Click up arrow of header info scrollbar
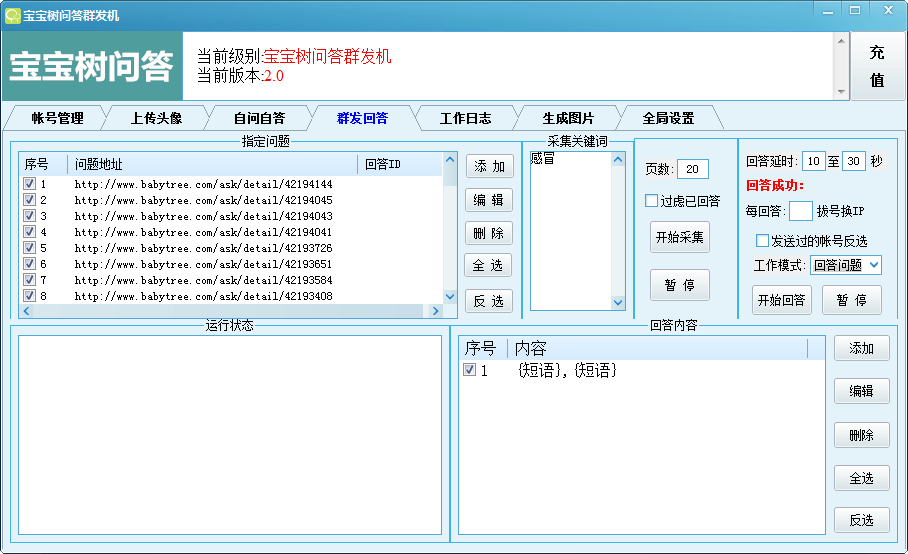 pos(841,41)
